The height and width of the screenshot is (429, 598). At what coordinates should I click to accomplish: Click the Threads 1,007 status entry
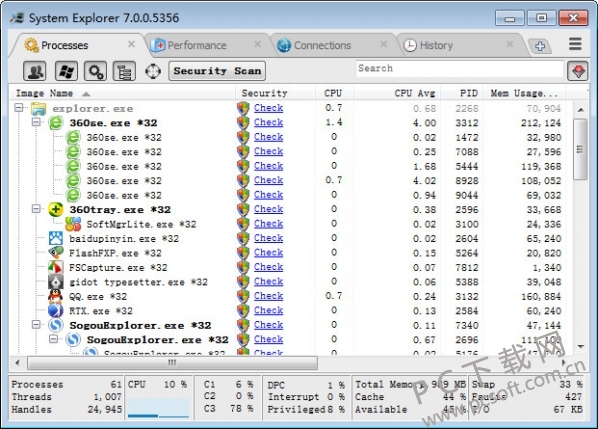pyautogui.click(x=66, y=397)
